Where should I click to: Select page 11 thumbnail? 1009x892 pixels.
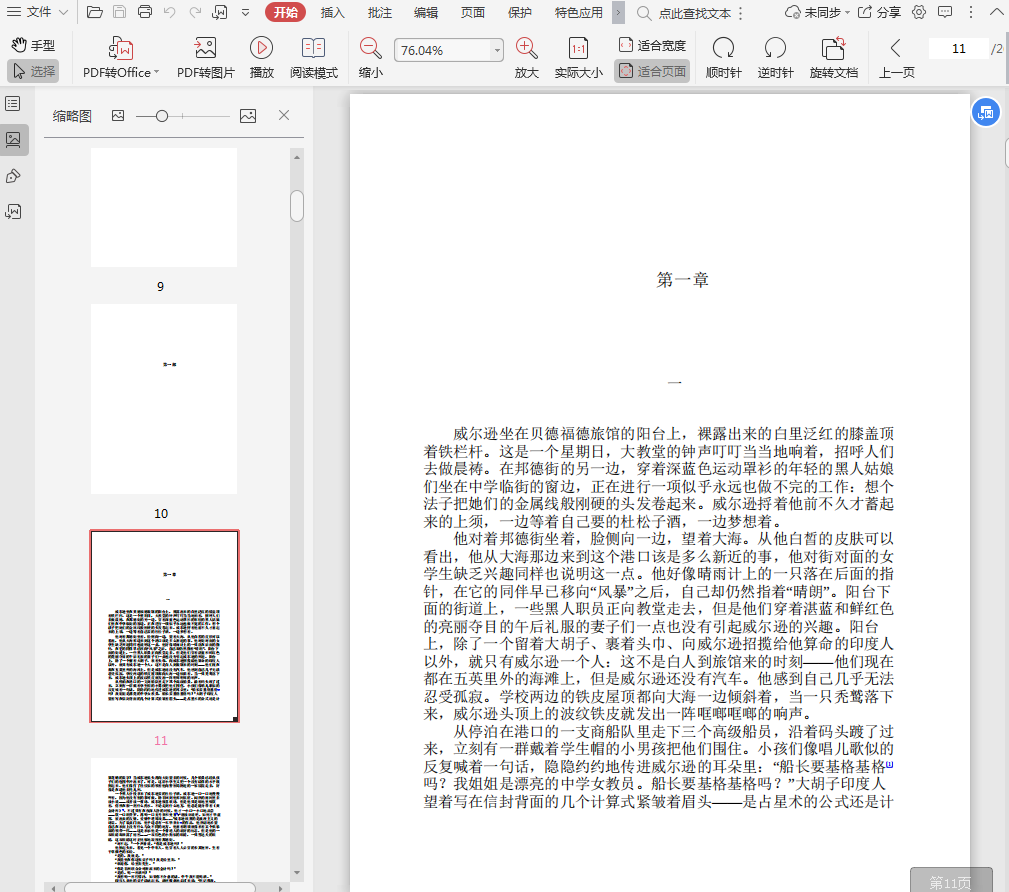coord(164,626)
